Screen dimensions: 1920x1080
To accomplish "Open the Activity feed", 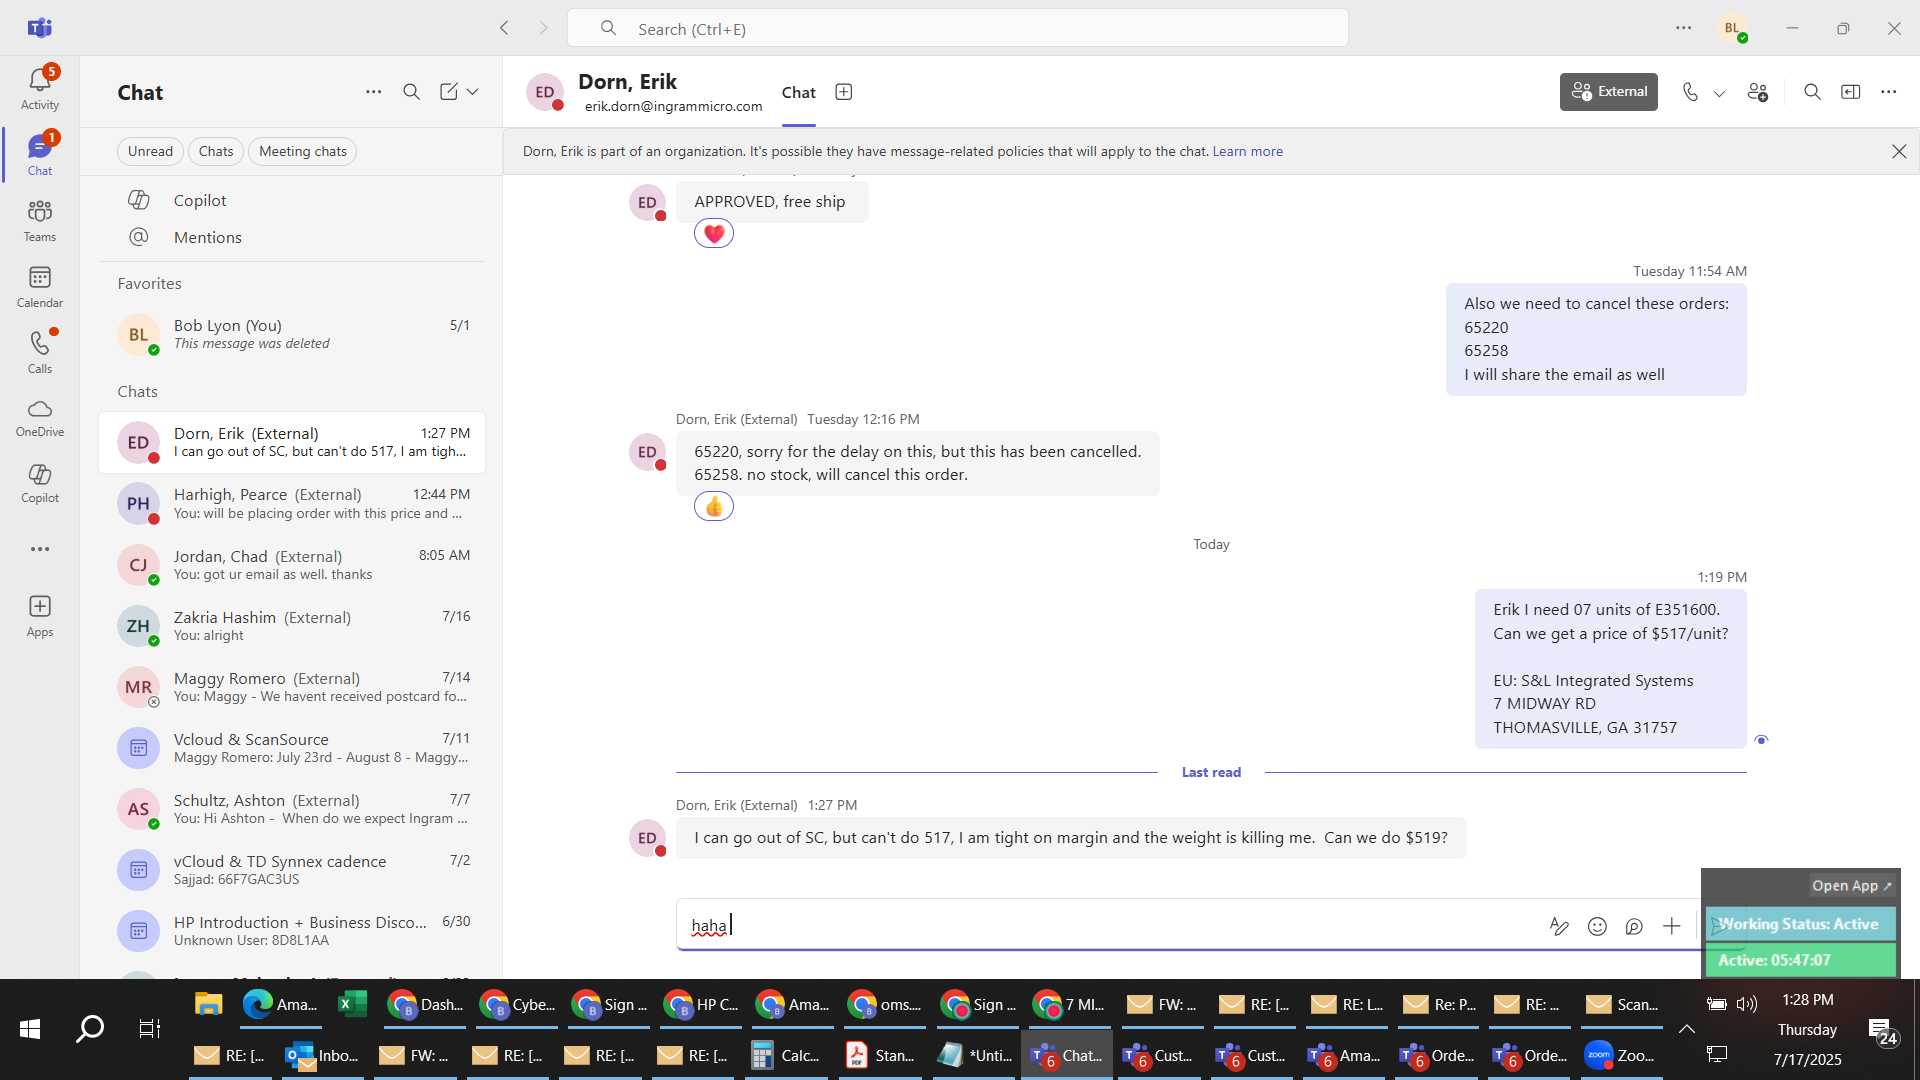I will coord(40,88).
